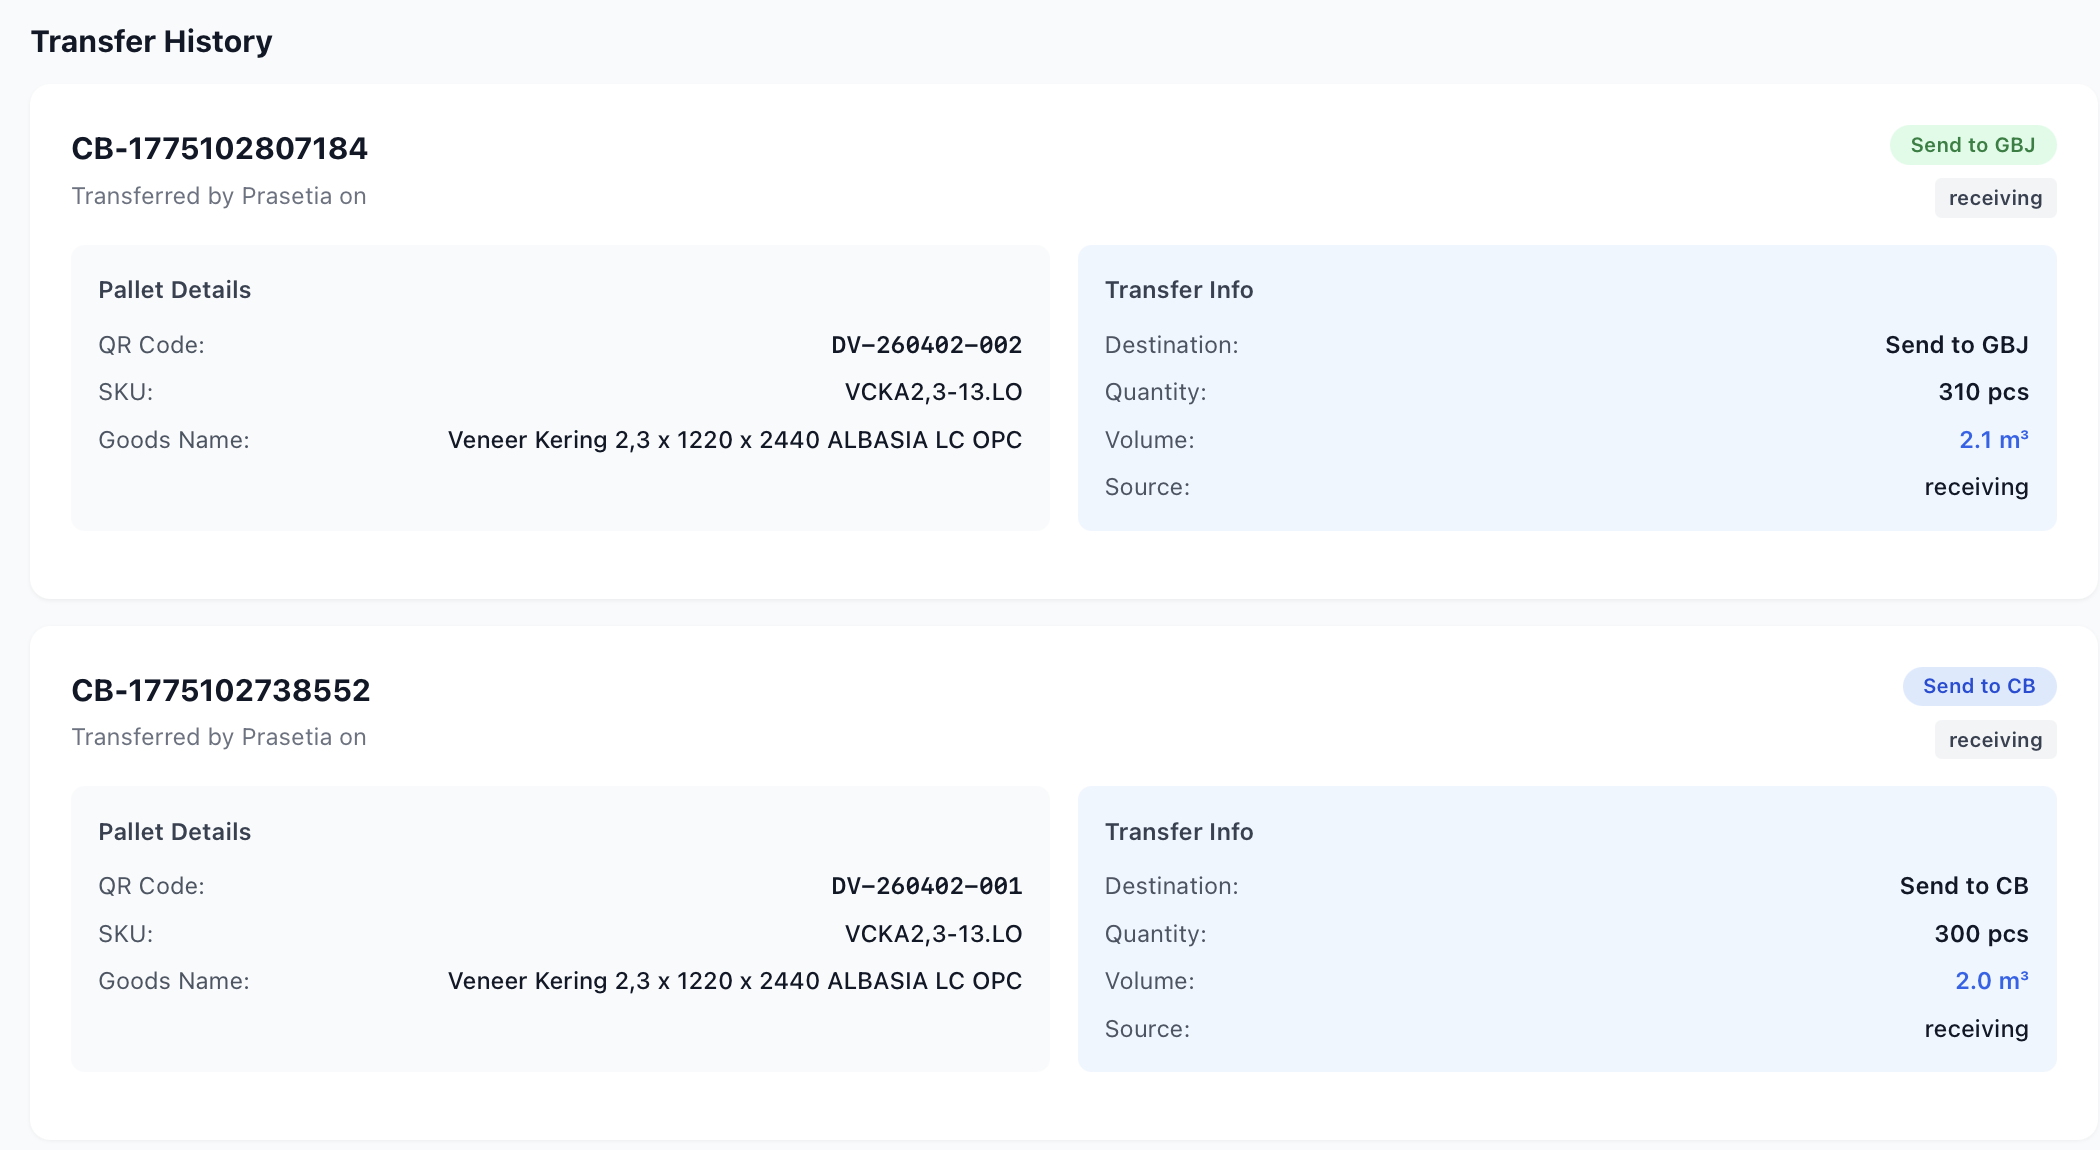Click the 310 pcs quantity value
2100x1150 pixels.
click(x=1983, y=392)
